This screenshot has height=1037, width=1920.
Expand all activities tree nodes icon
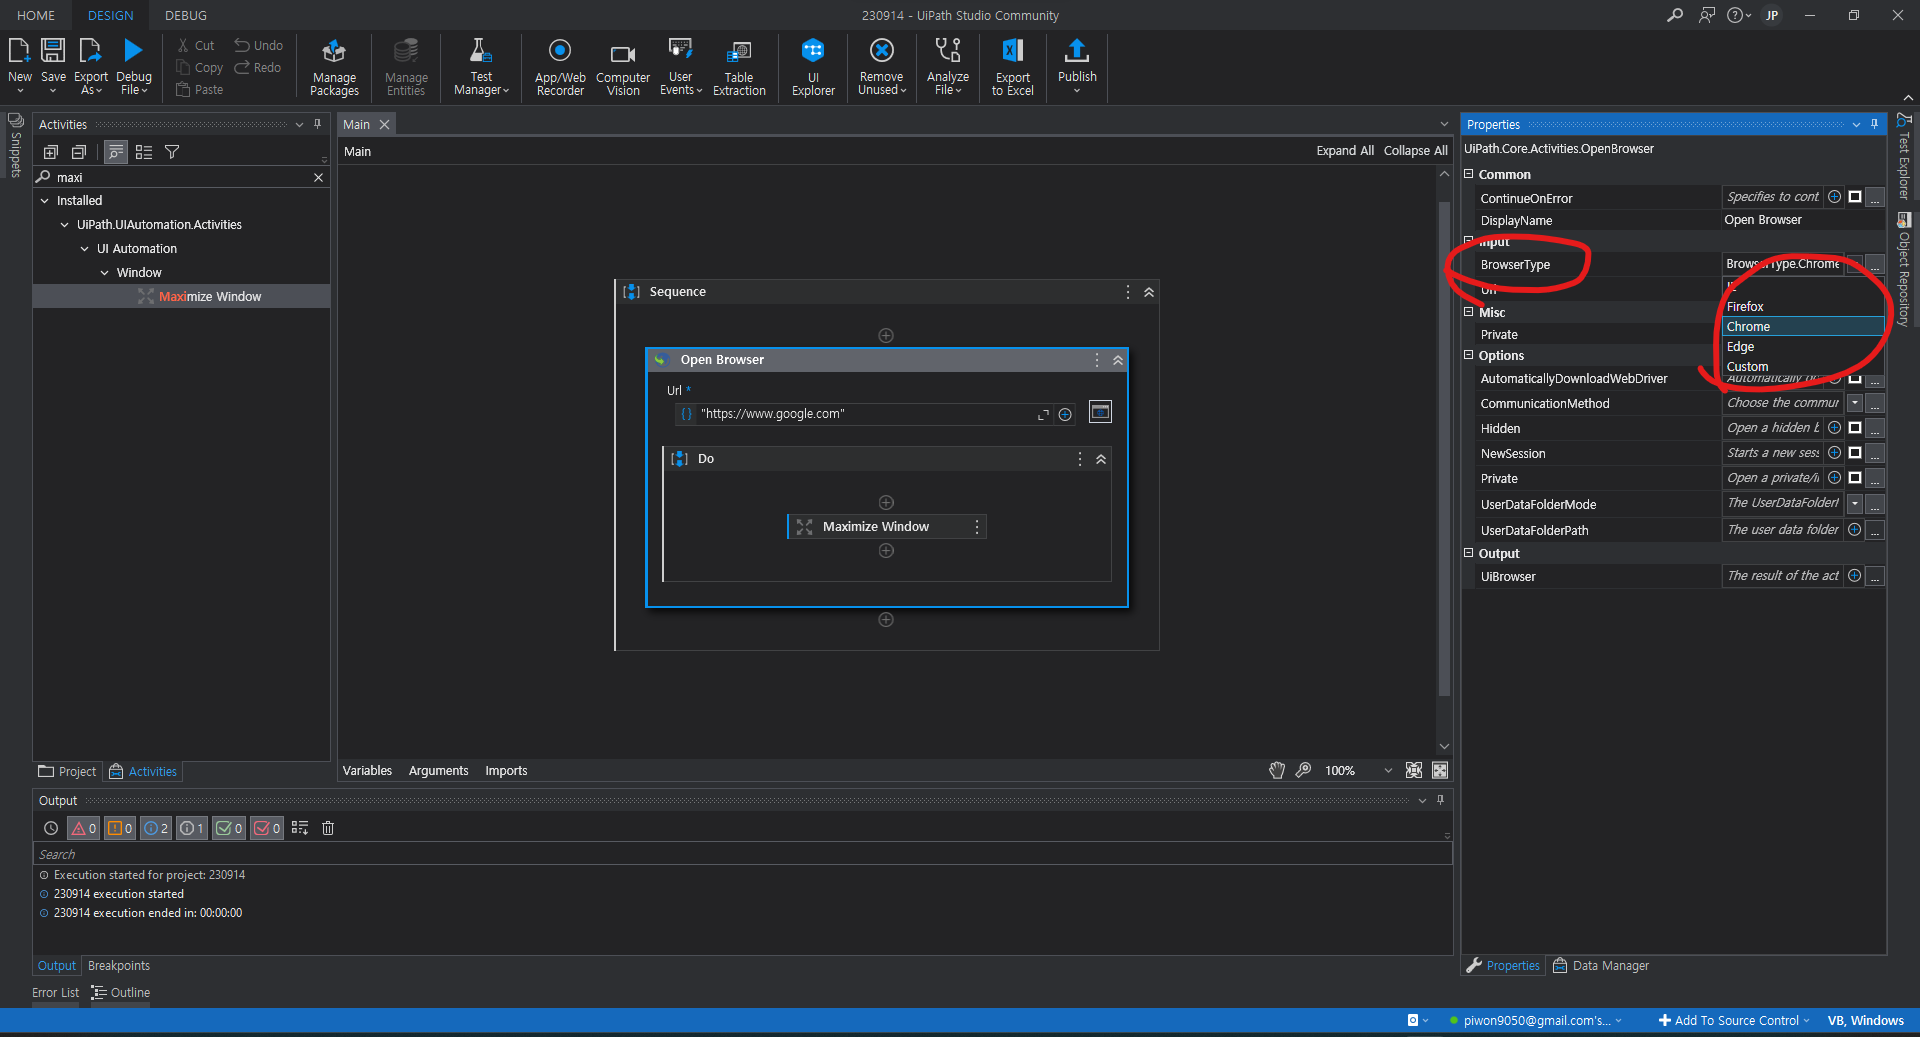51,152
